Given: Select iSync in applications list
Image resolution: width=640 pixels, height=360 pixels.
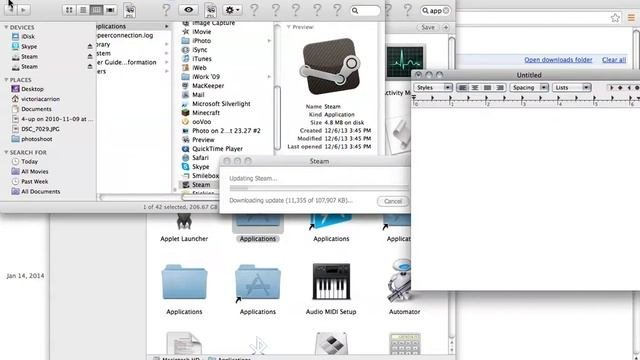Looking at the screenshot, I should [x=200, y=49].
